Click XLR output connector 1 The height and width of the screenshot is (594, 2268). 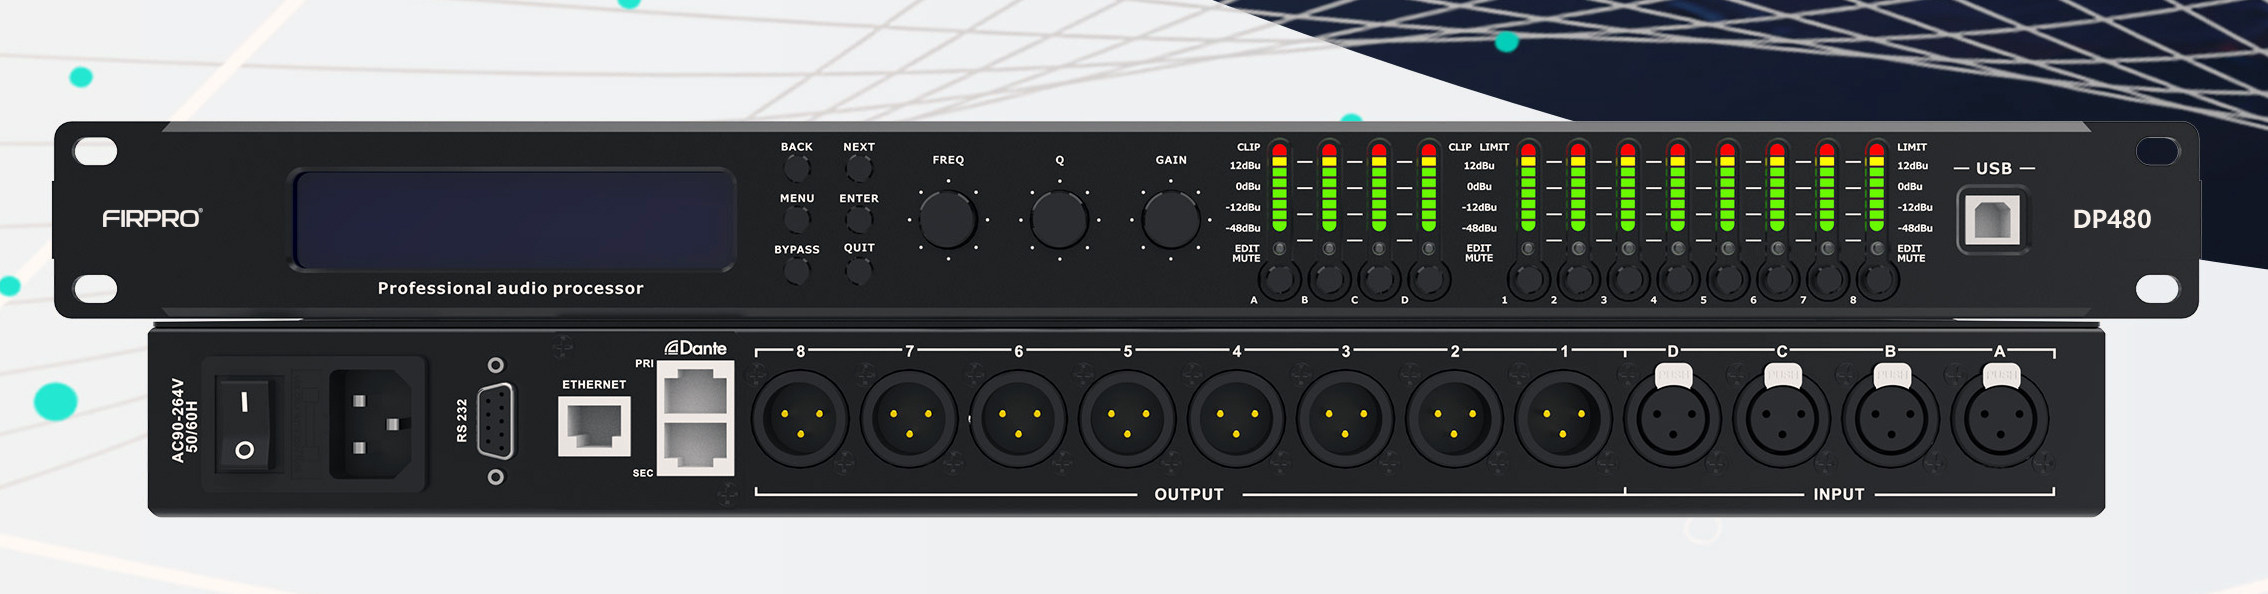coord(1563,419)
